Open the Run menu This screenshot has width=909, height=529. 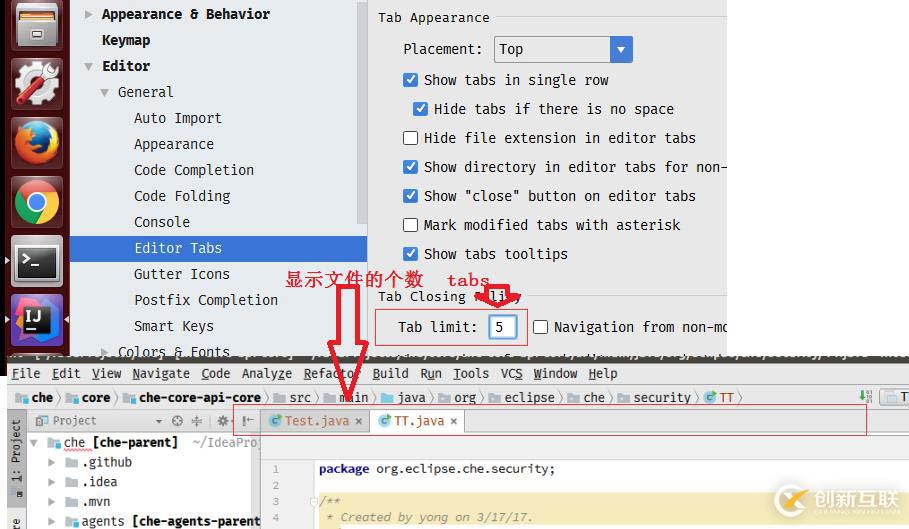(x=431, y=374)
